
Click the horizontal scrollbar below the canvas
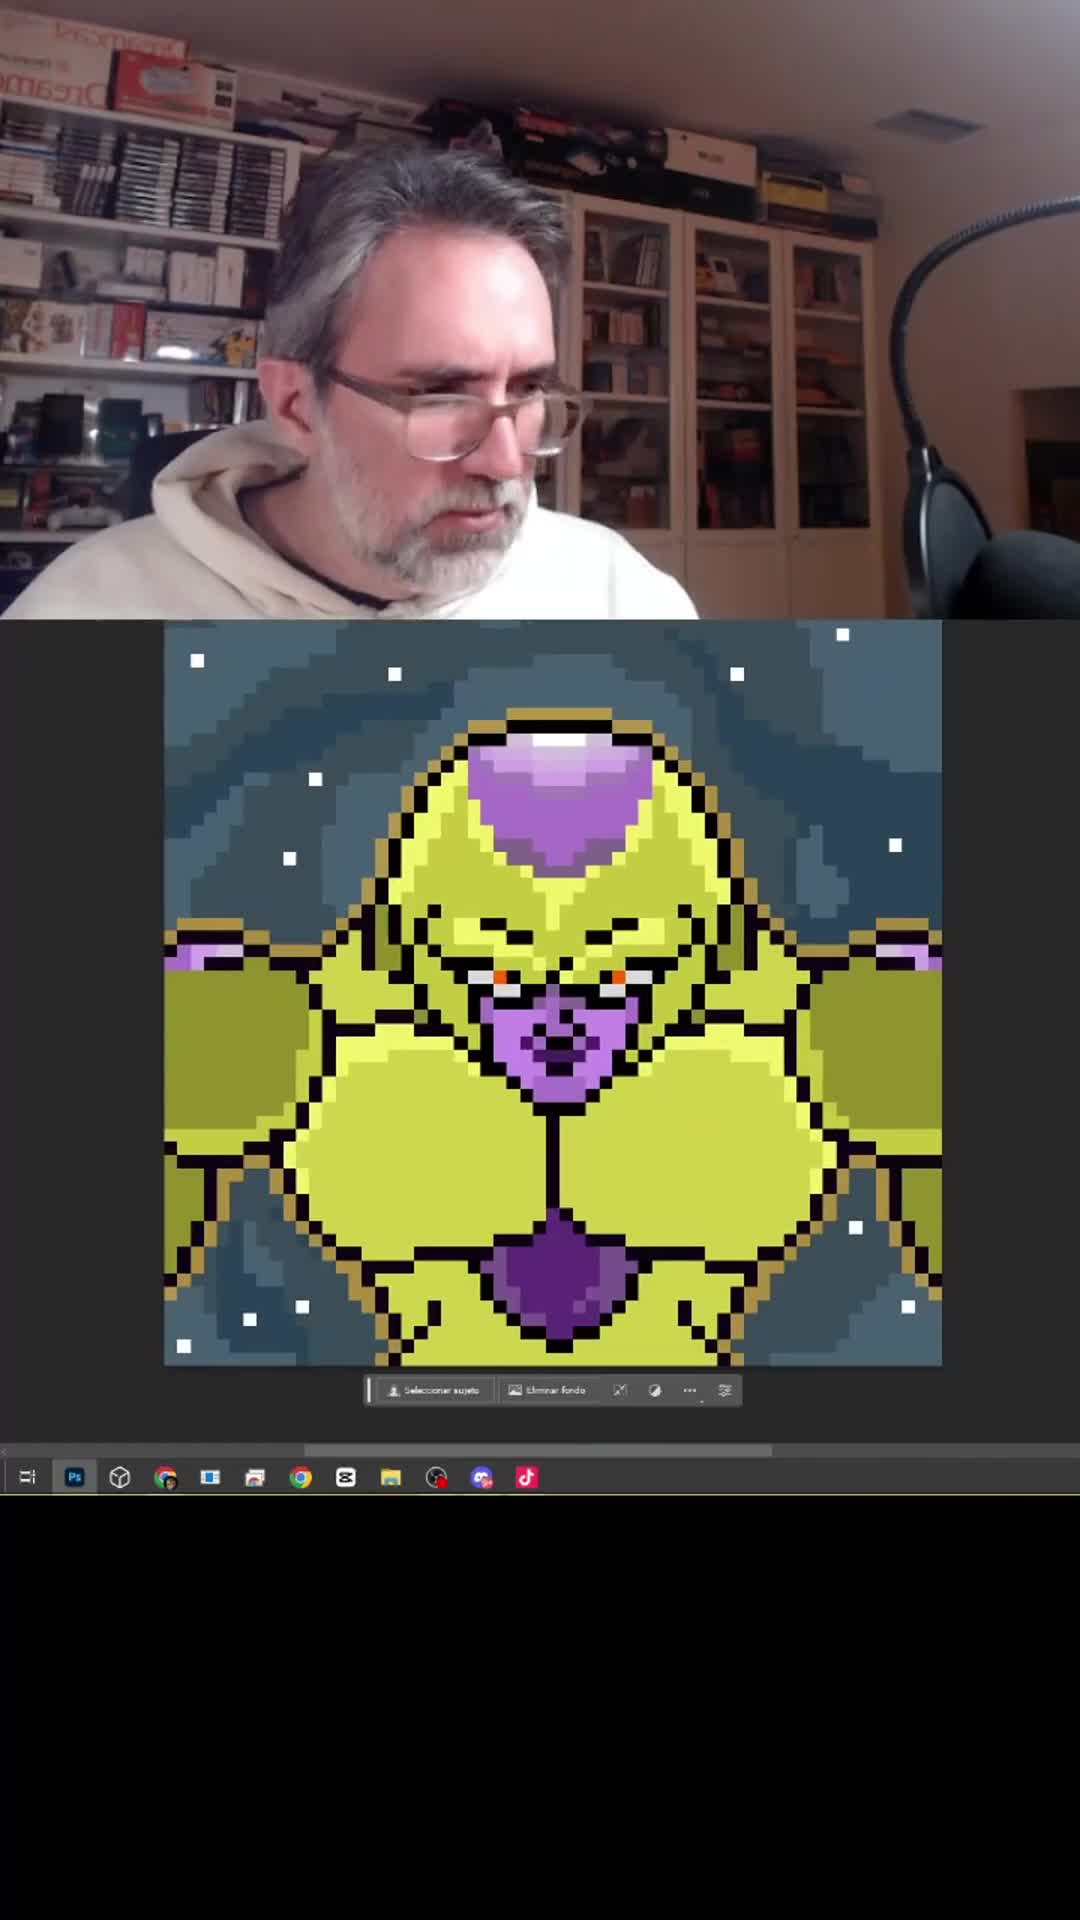pyautogui.click(x=538, y=1450)
